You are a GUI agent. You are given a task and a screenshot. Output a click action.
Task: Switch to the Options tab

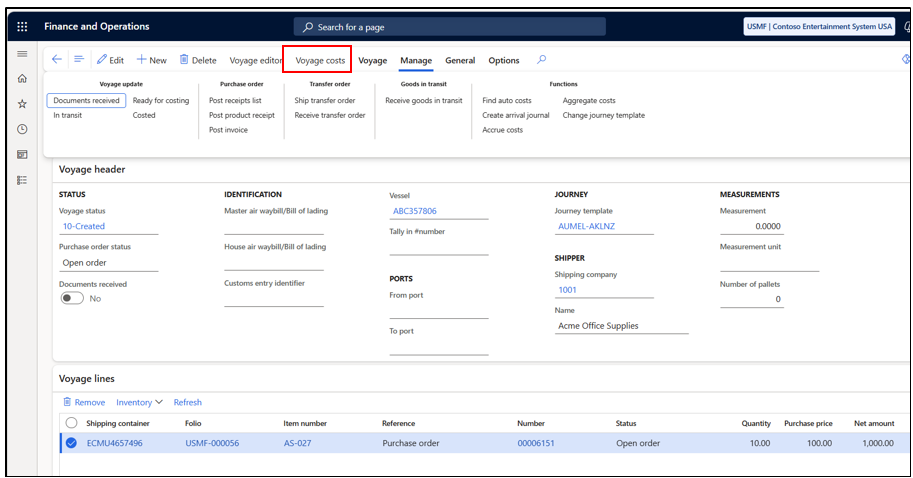(504, 61)
